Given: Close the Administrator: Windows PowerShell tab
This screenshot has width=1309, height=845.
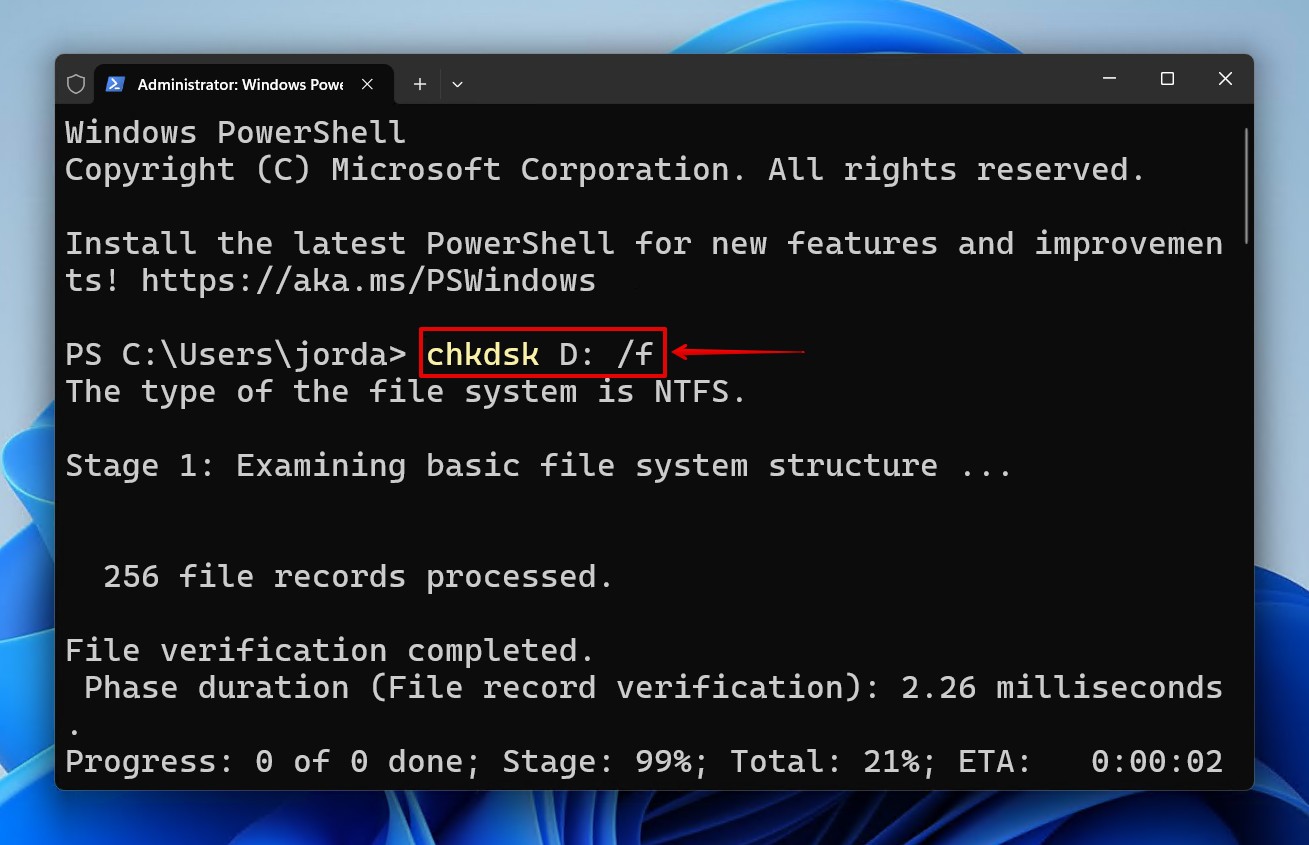Looking at the screenshot, I should [x=366, y=84].
